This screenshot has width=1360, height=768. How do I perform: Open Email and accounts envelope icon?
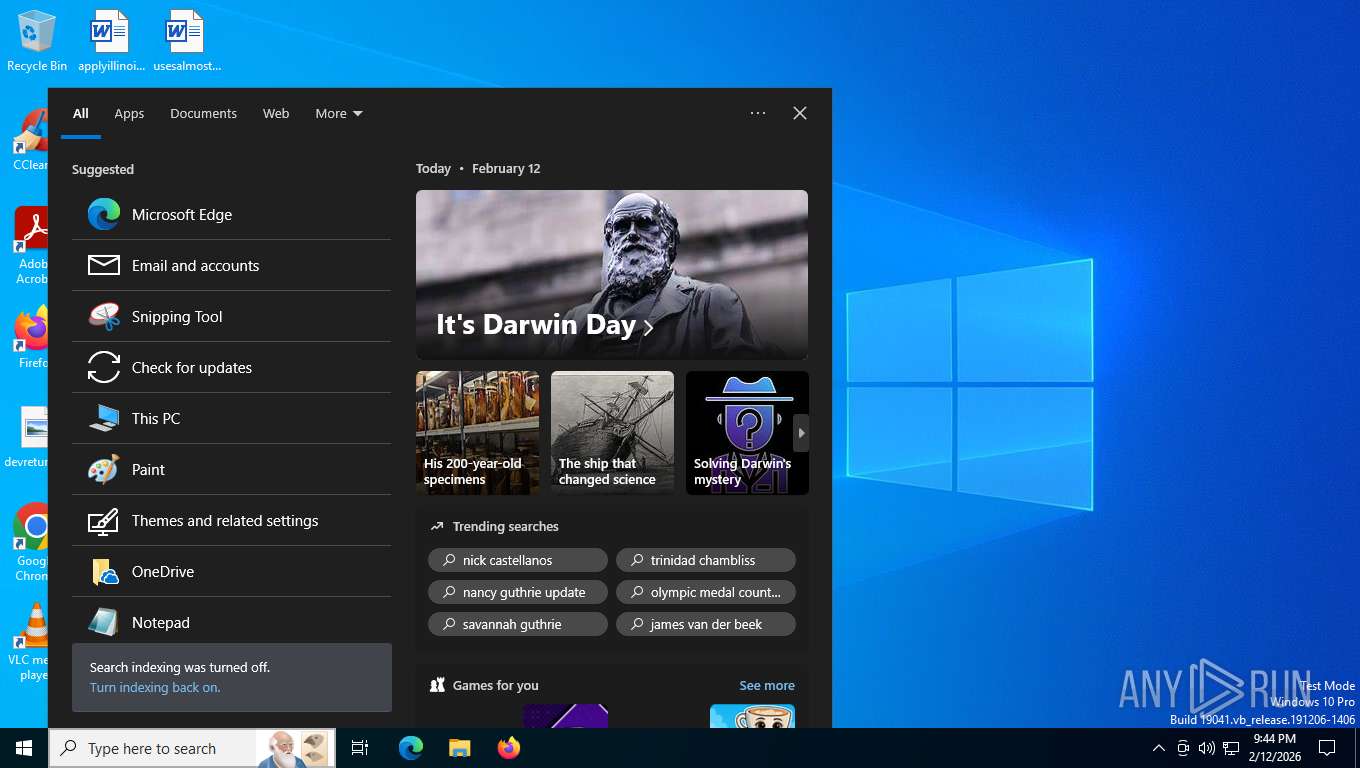click(104, 265)
